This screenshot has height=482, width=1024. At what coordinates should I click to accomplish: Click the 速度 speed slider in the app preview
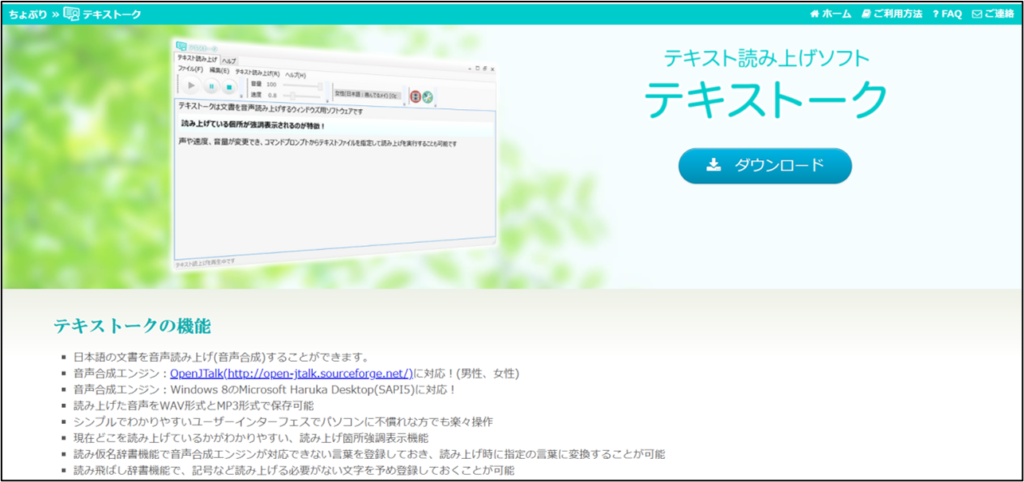302,96
